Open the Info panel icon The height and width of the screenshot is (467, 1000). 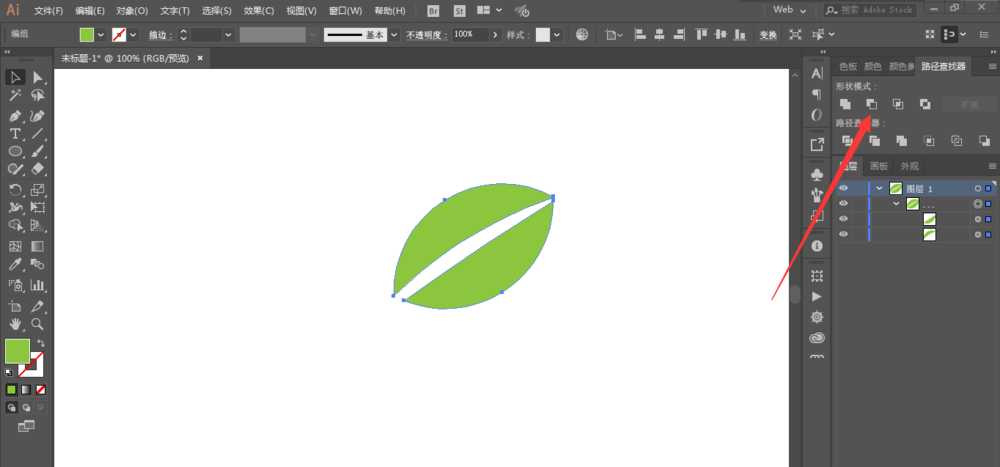817,246
